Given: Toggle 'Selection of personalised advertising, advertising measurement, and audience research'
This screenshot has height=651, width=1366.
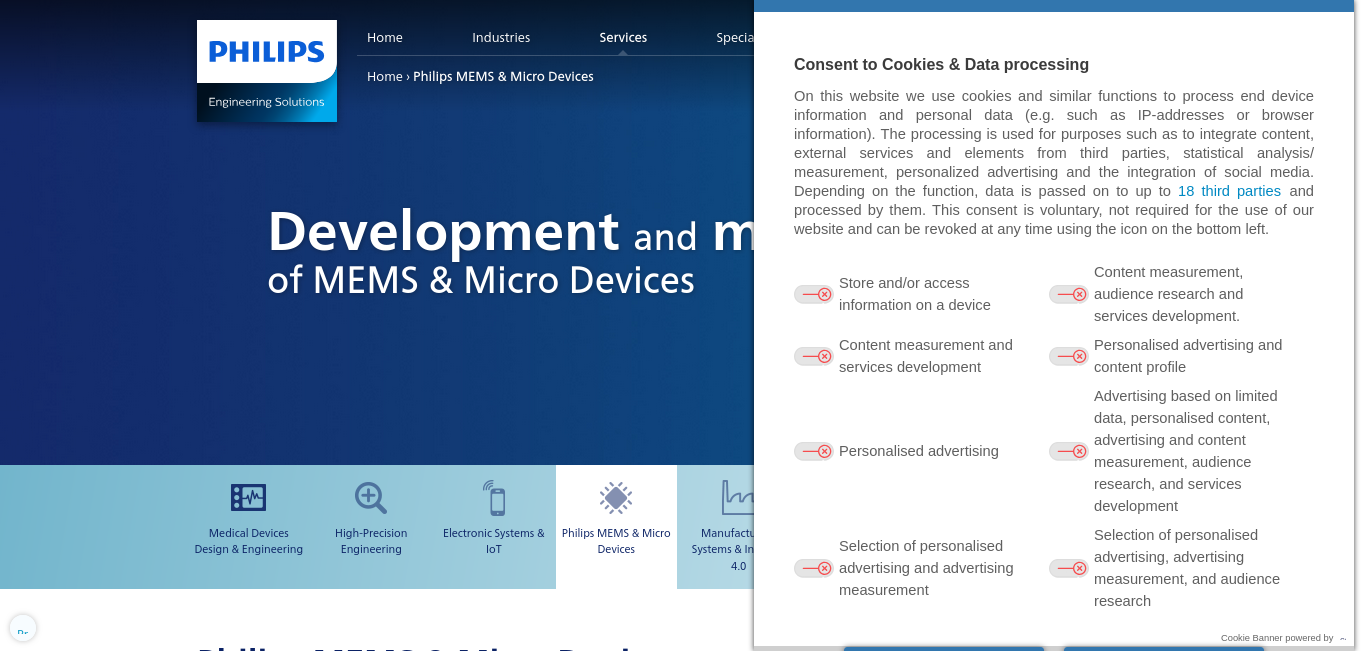Looking at the screenshot, I should tap(1068, 568).
